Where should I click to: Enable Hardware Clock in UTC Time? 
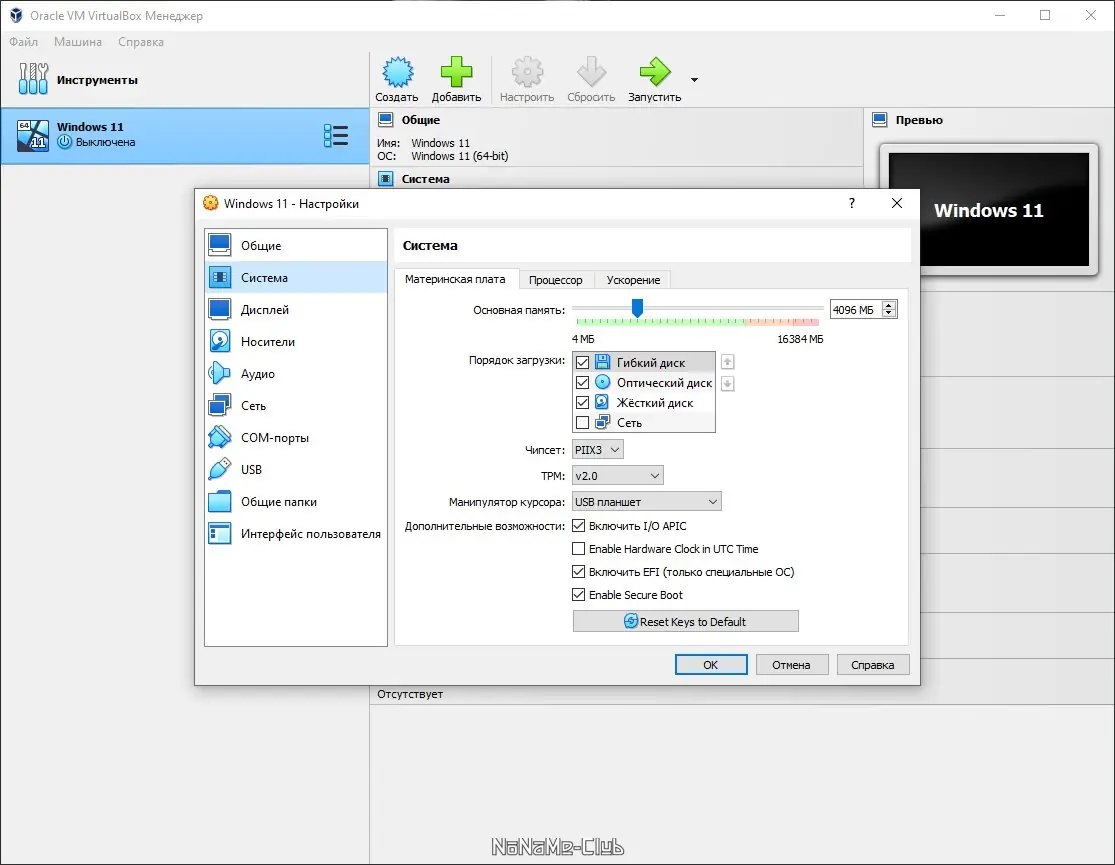tap(579, 548)
